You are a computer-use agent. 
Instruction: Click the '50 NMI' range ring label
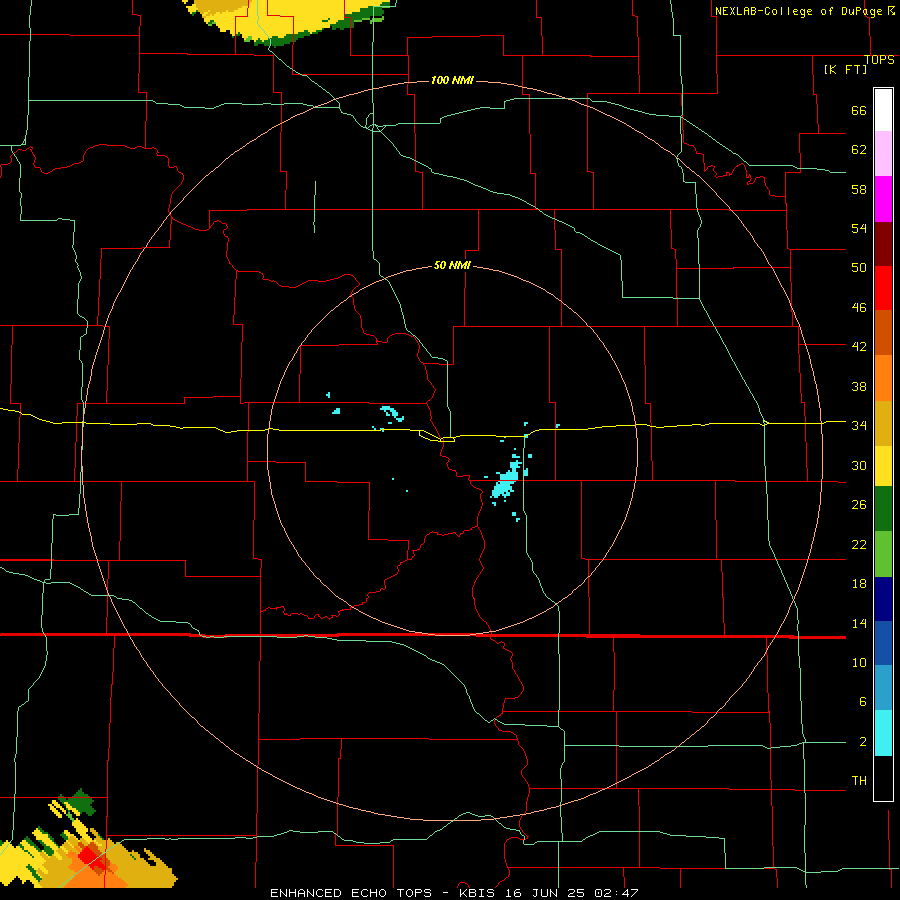click(452, 265)
